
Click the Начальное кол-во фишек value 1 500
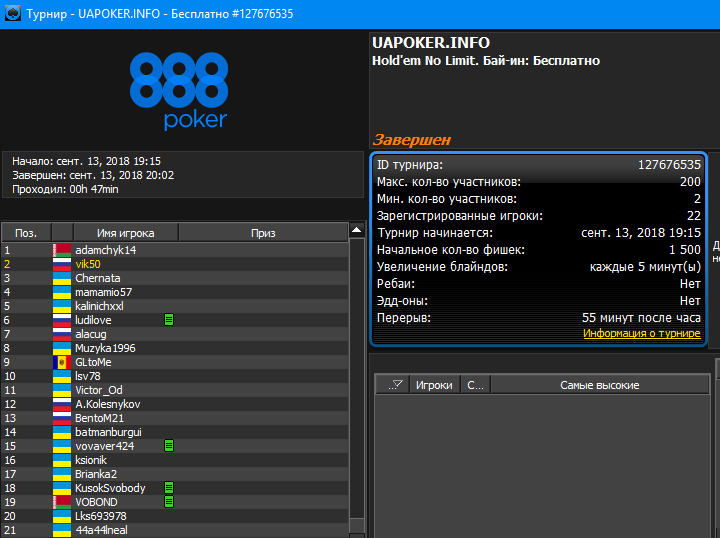click(685, 250)
